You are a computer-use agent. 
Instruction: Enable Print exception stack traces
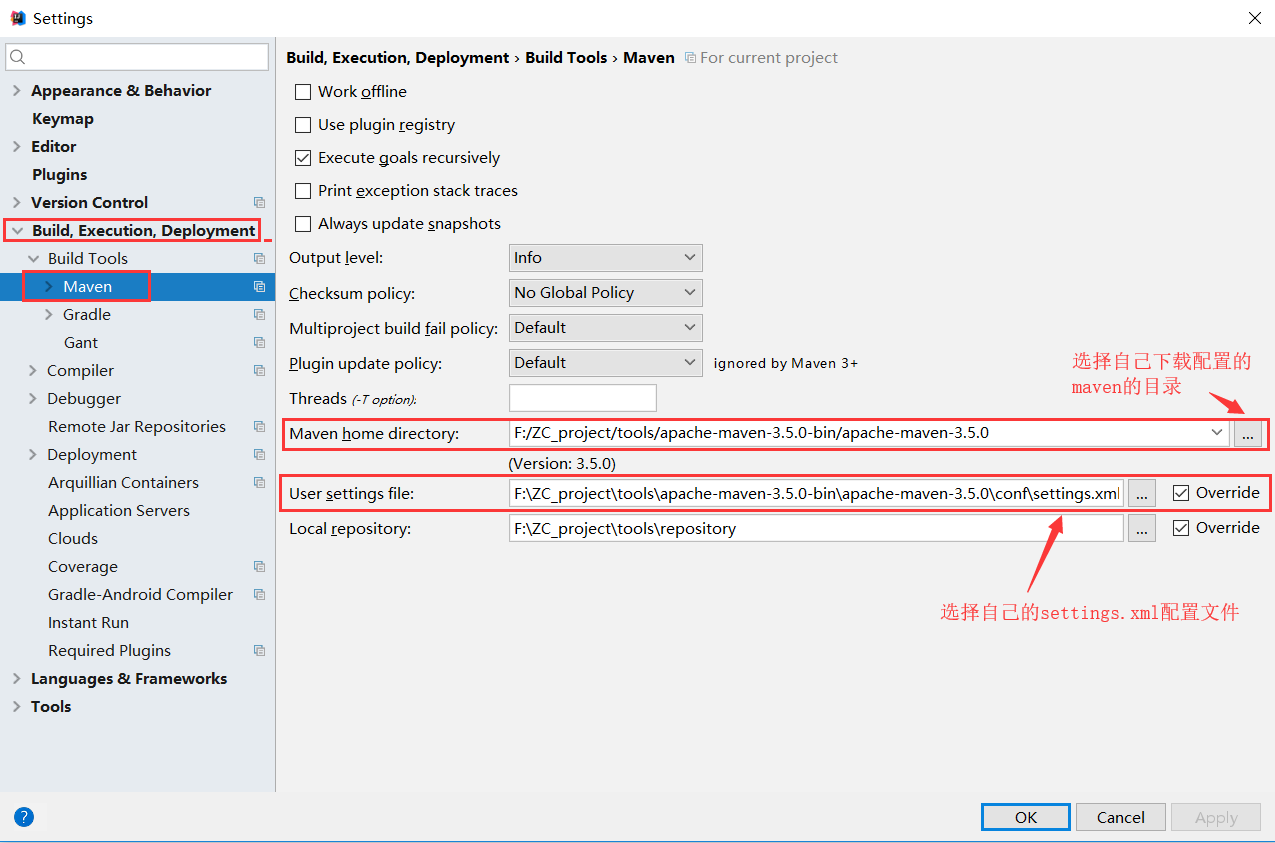pos(303,190)
